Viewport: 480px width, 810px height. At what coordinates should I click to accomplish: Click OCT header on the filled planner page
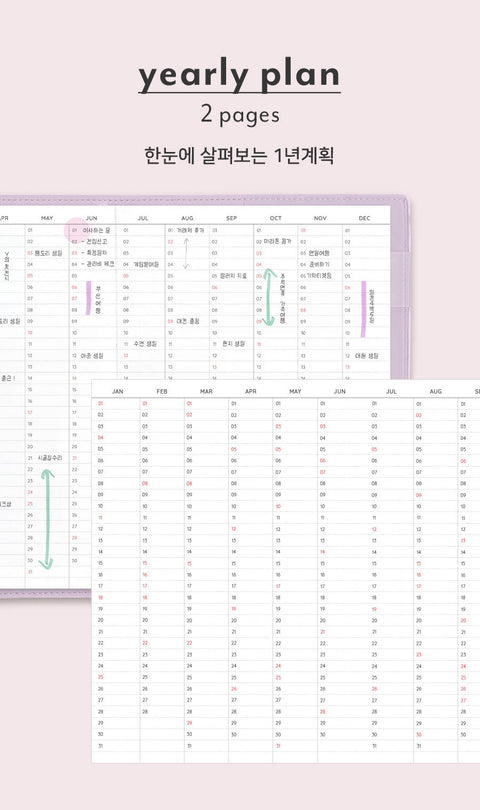pyautogui.click(x=276, y=218)
